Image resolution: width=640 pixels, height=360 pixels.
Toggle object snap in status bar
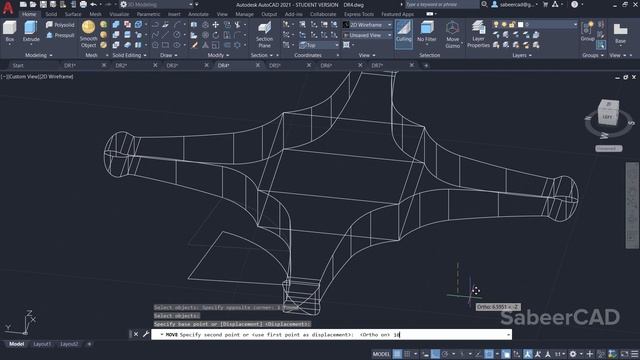pyautogui.click(x=489, y=354)
